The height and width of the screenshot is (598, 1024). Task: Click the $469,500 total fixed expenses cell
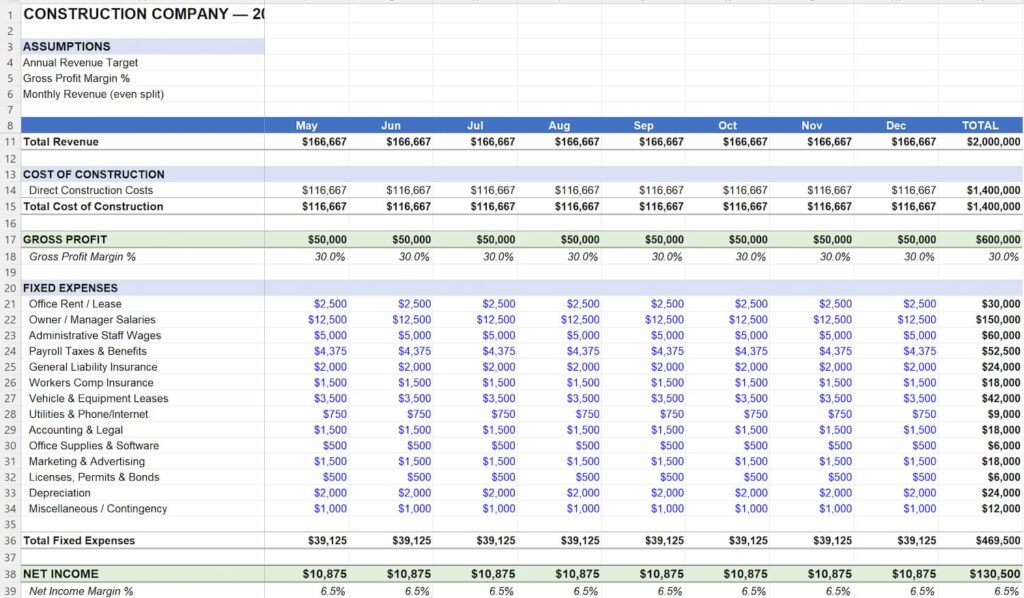click(997, 541)
